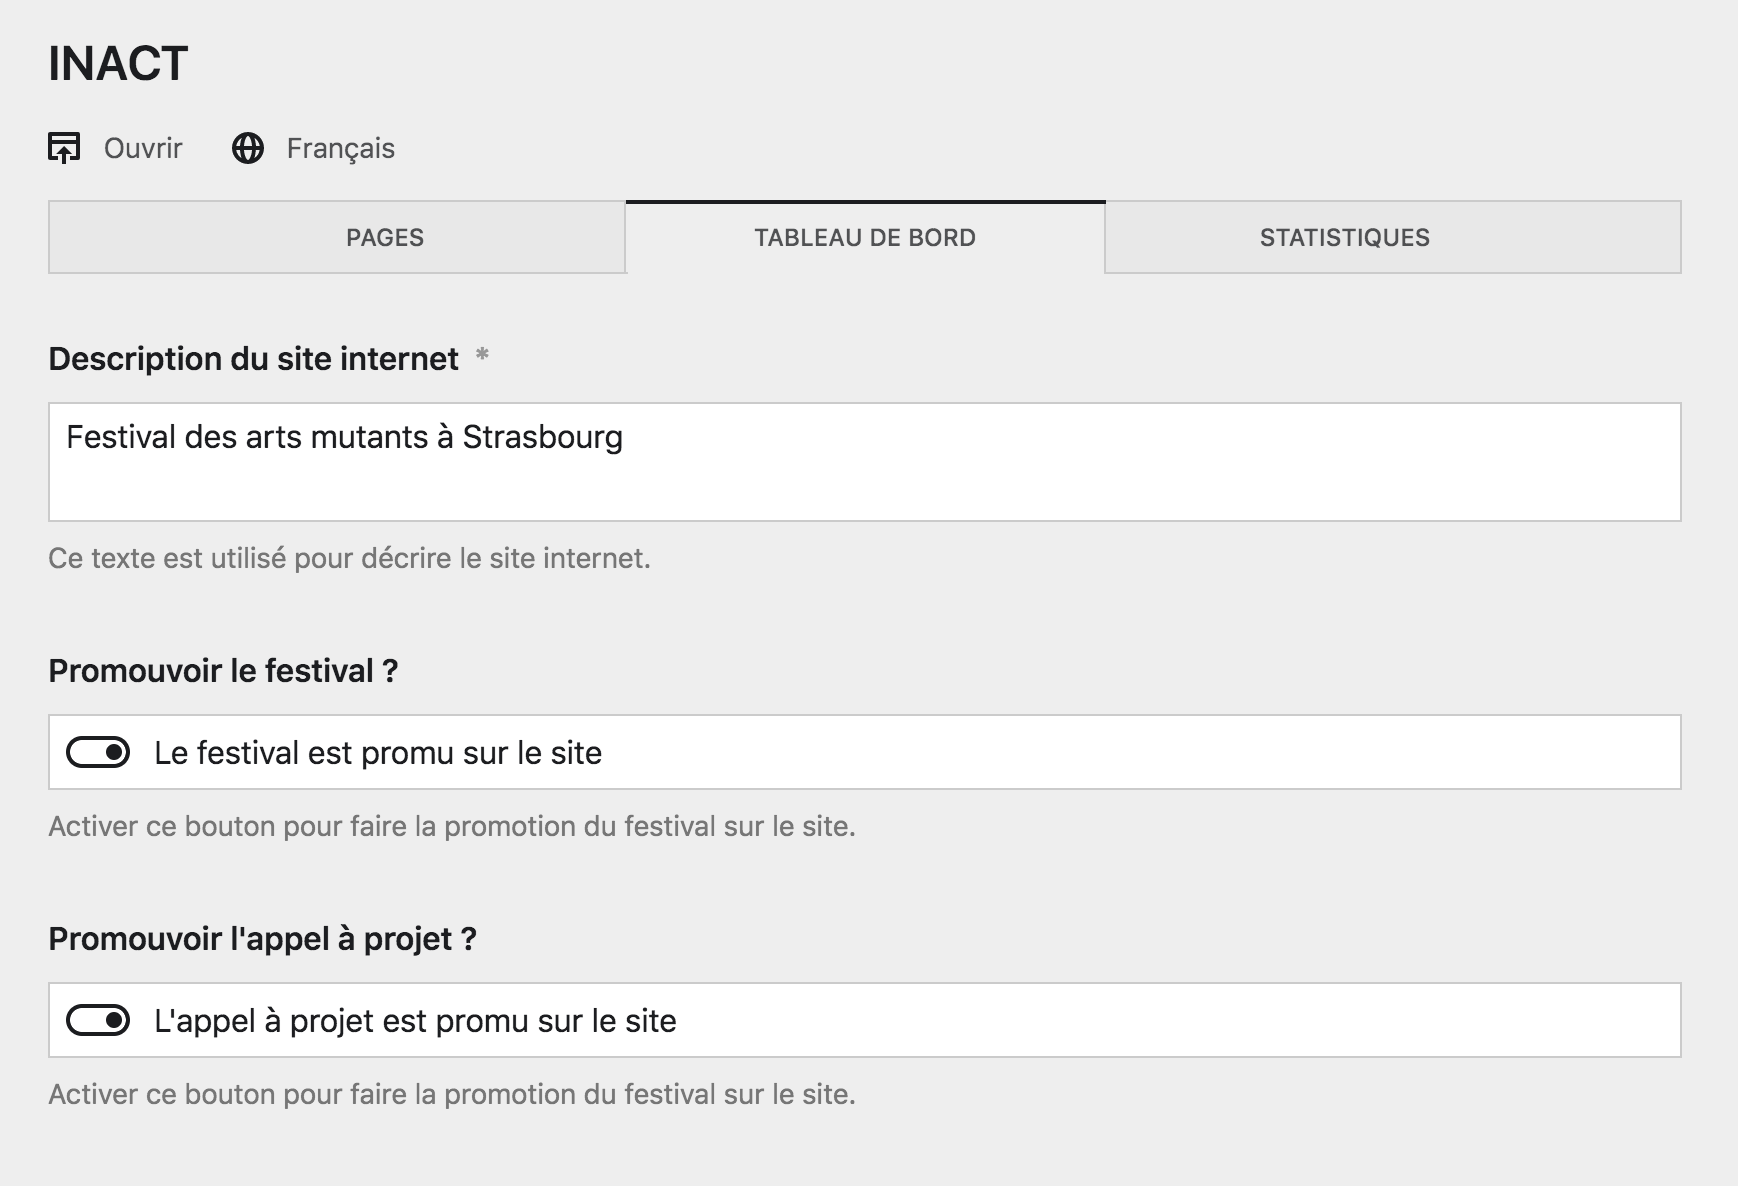Click the 'Promouvoir l'appel à projet ?' heading
1738x1186 pixels.
click(x=263, y=938)
